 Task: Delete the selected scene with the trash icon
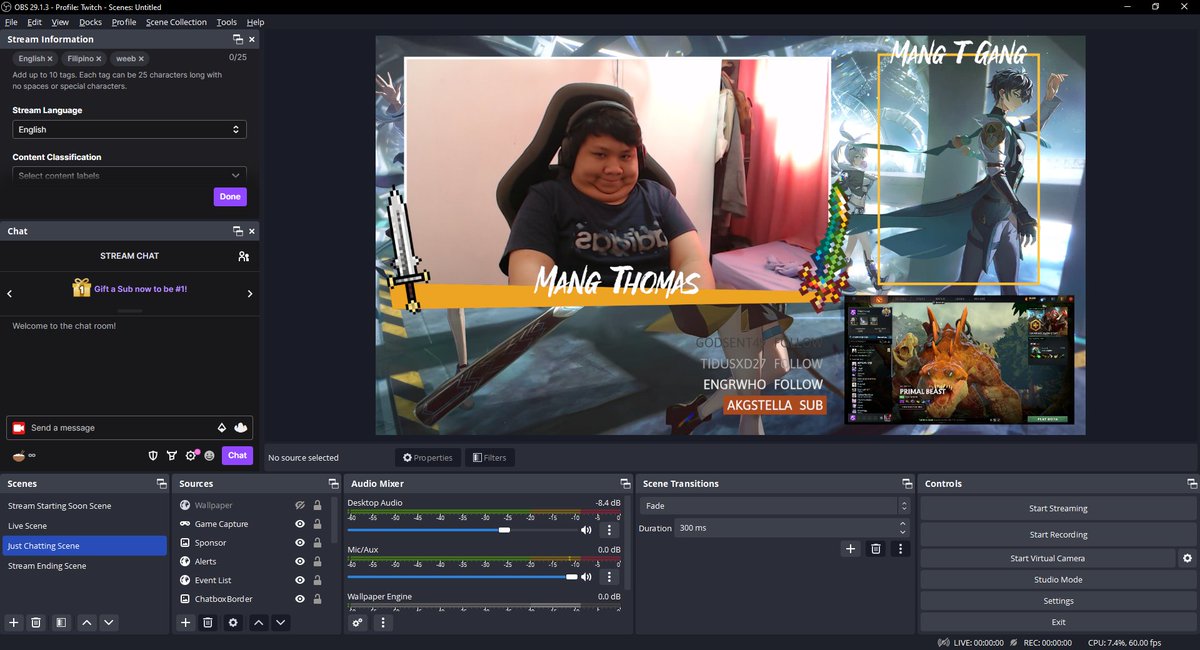click(x=36, y=622)
